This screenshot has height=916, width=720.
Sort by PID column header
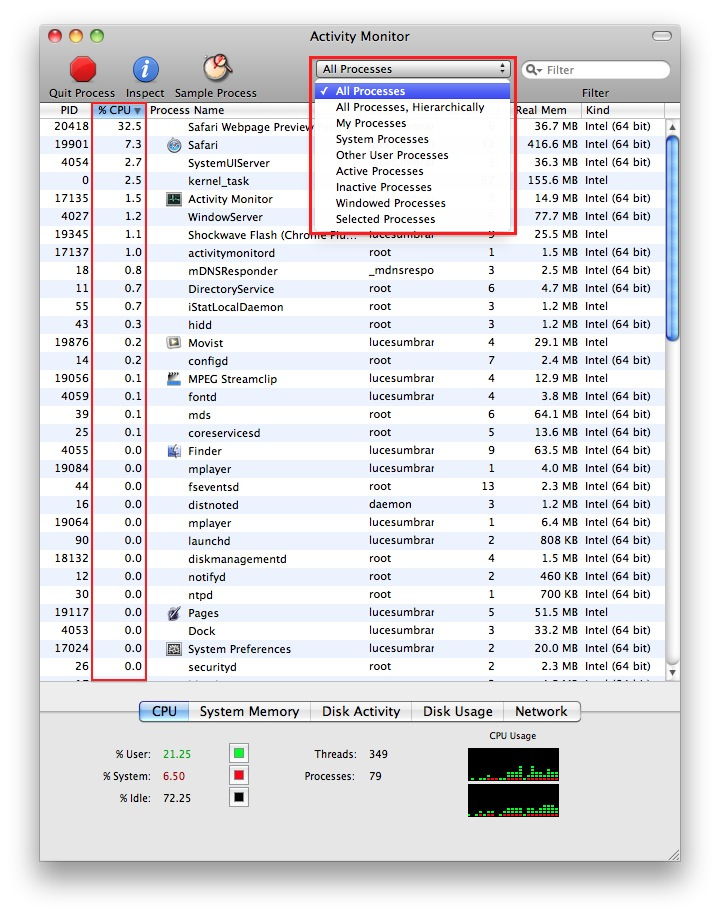(x=66, y=110)
